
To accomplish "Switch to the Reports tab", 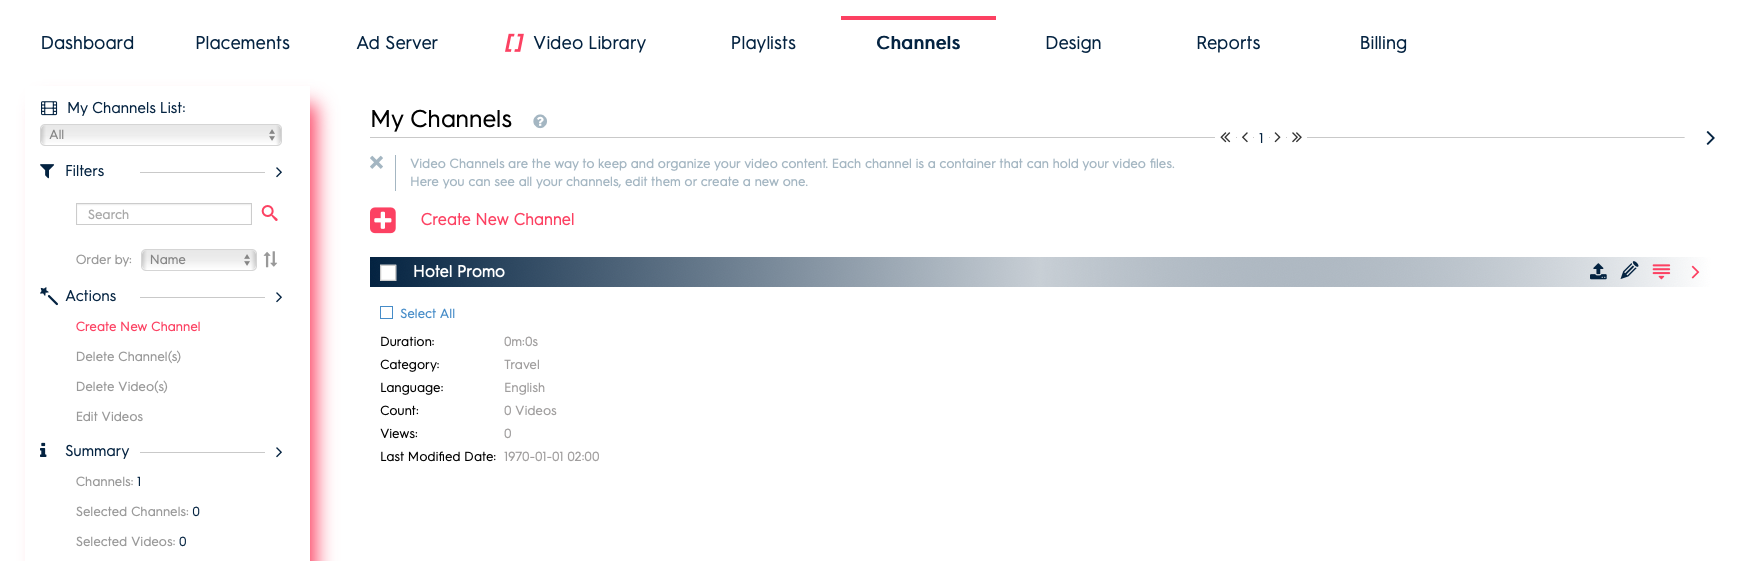I will (1228, 43).
